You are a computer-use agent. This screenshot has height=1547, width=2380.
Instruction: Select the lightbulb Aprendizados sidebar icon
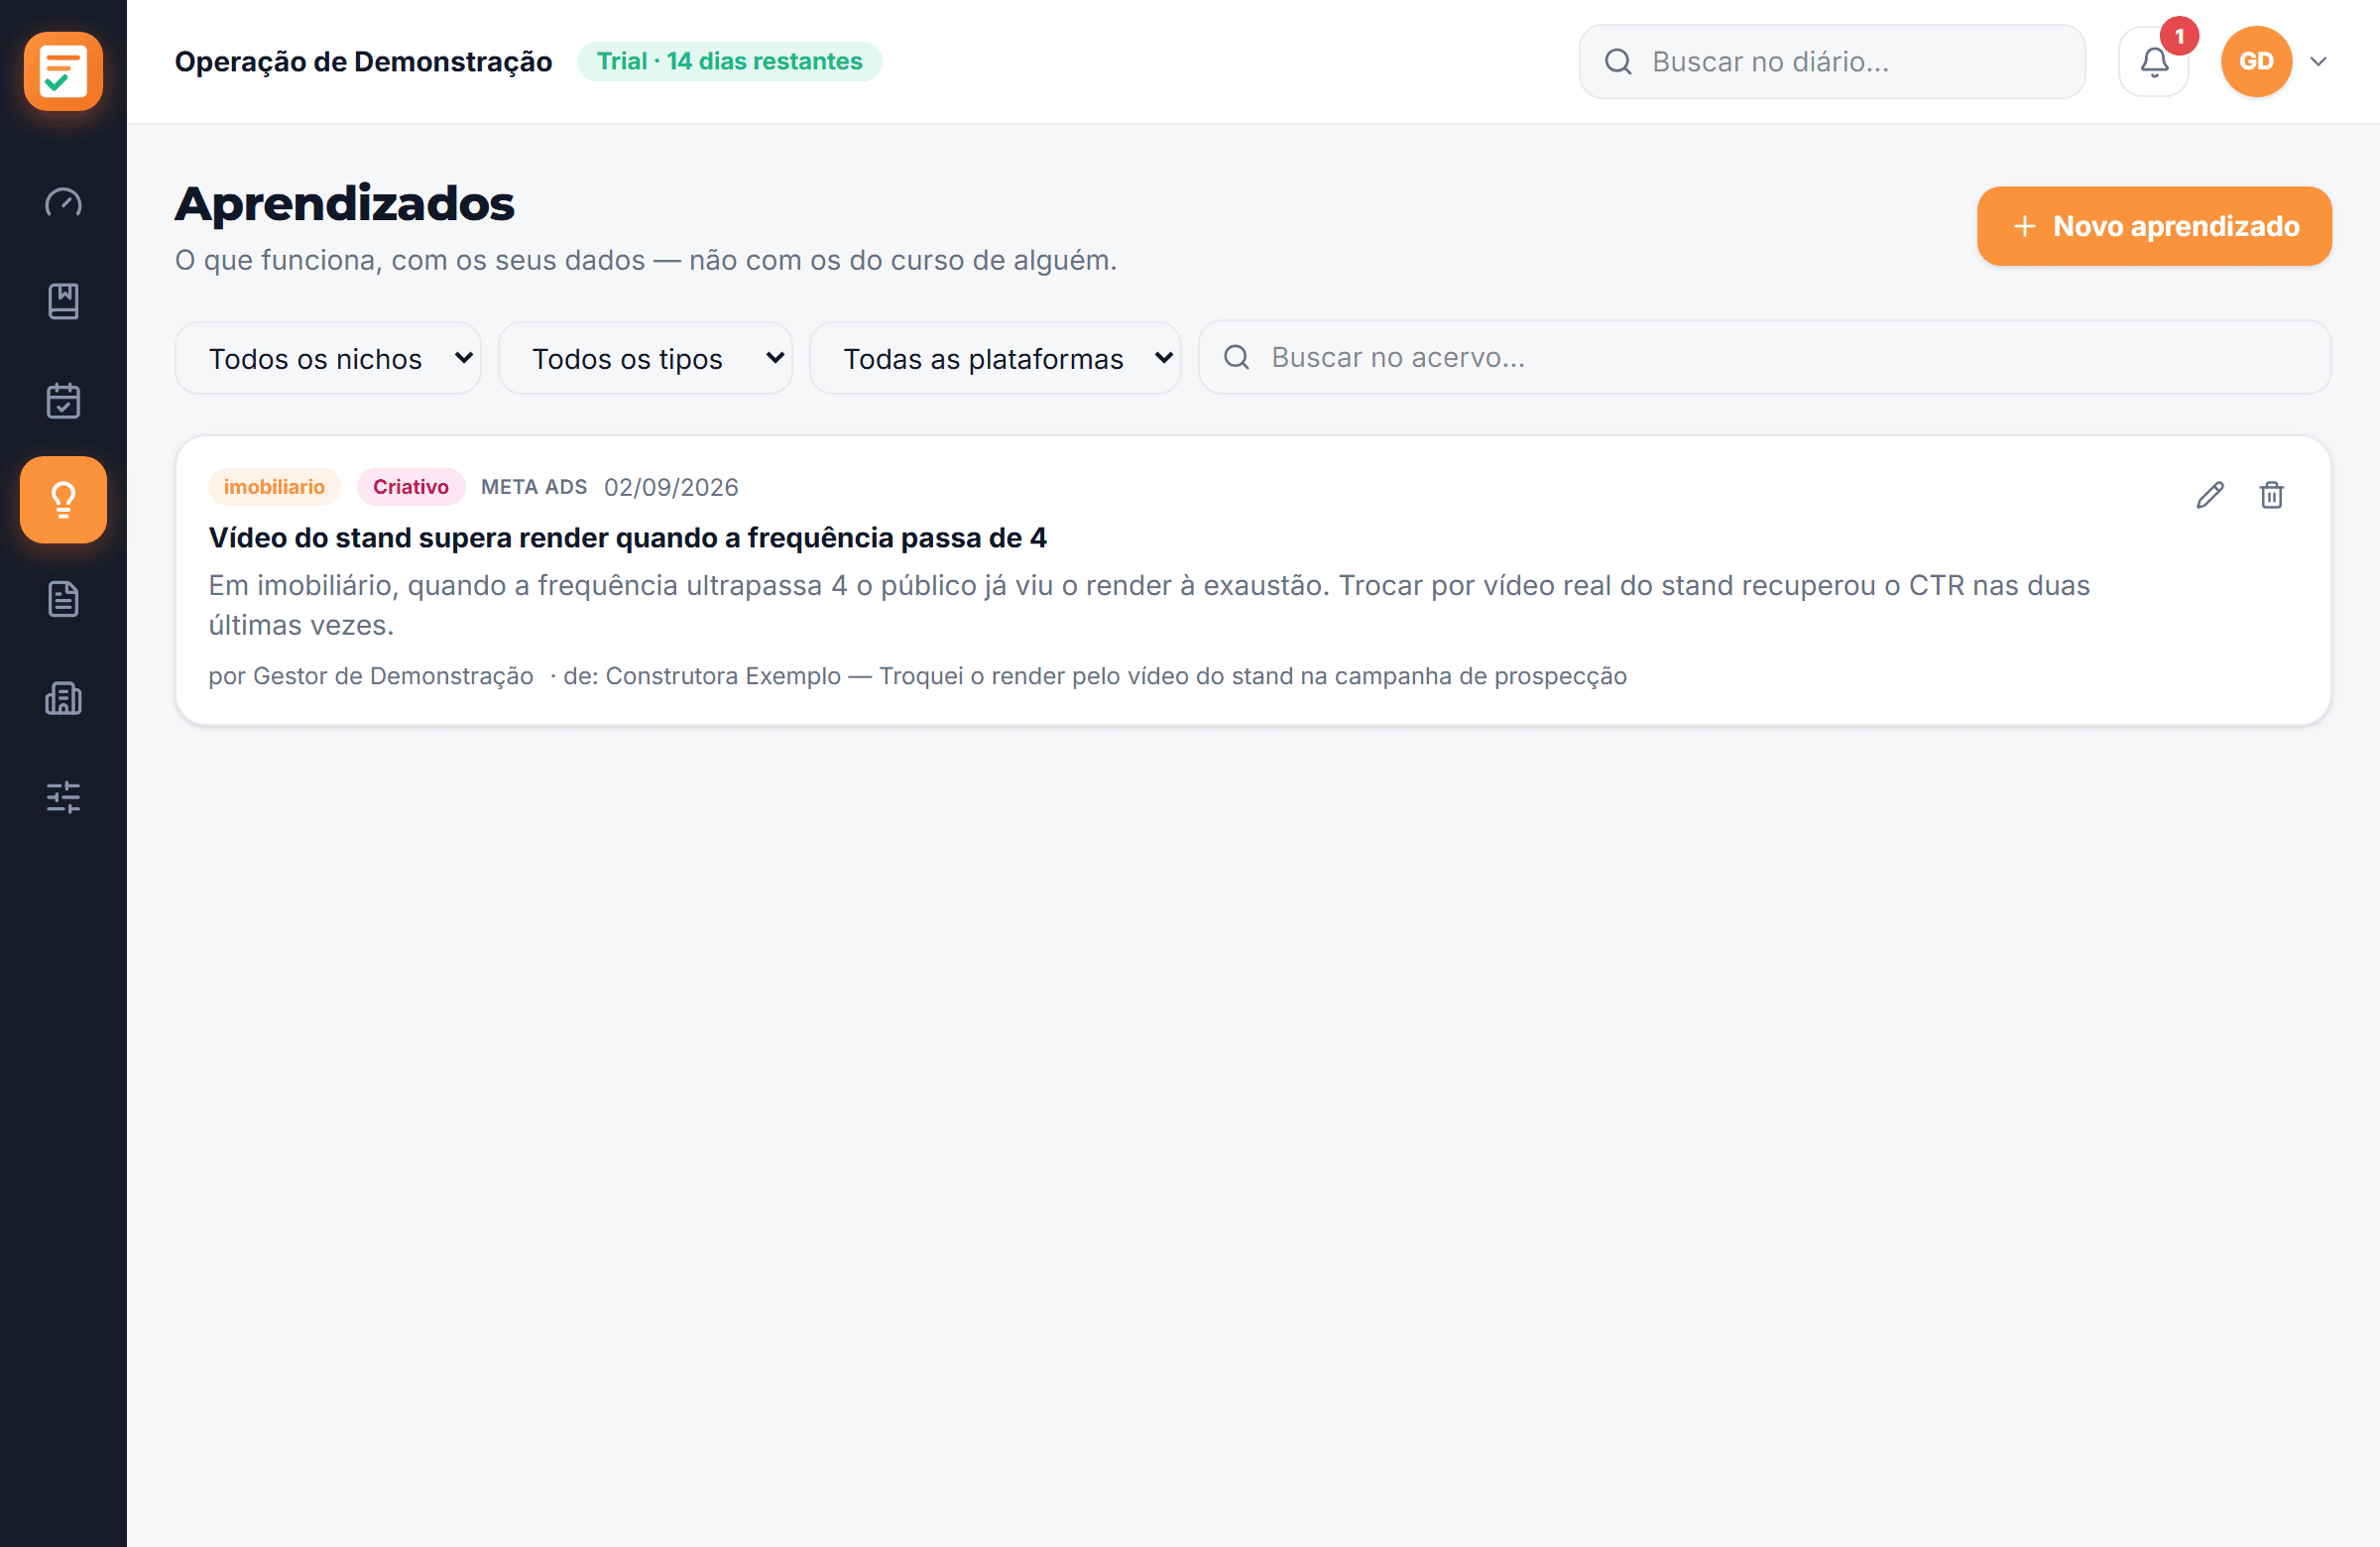(63, 499)
